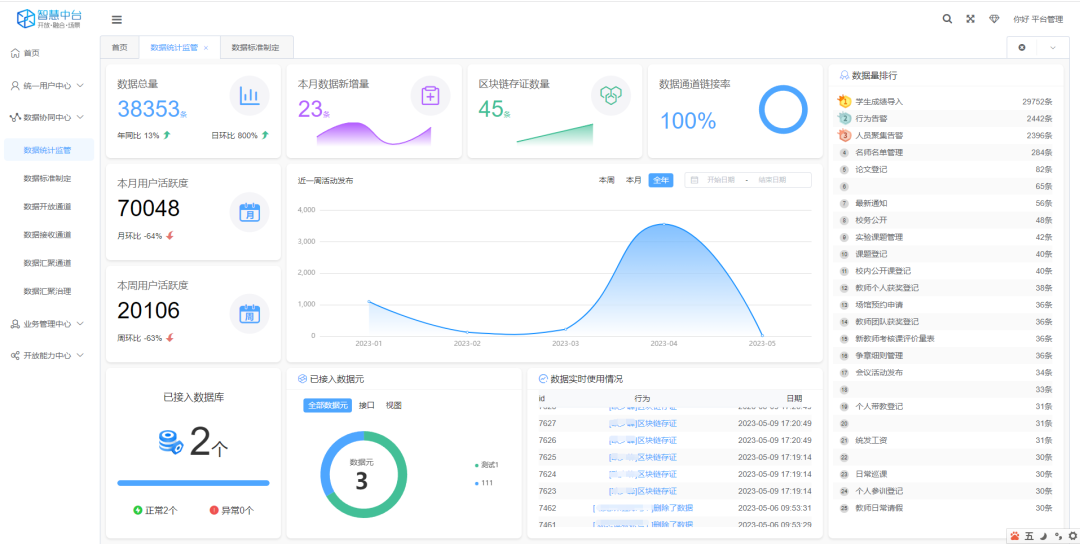Open 数据汇聚治理 in the sidebar
Viewport: 1080px width, 544px height.
(48, 291)
